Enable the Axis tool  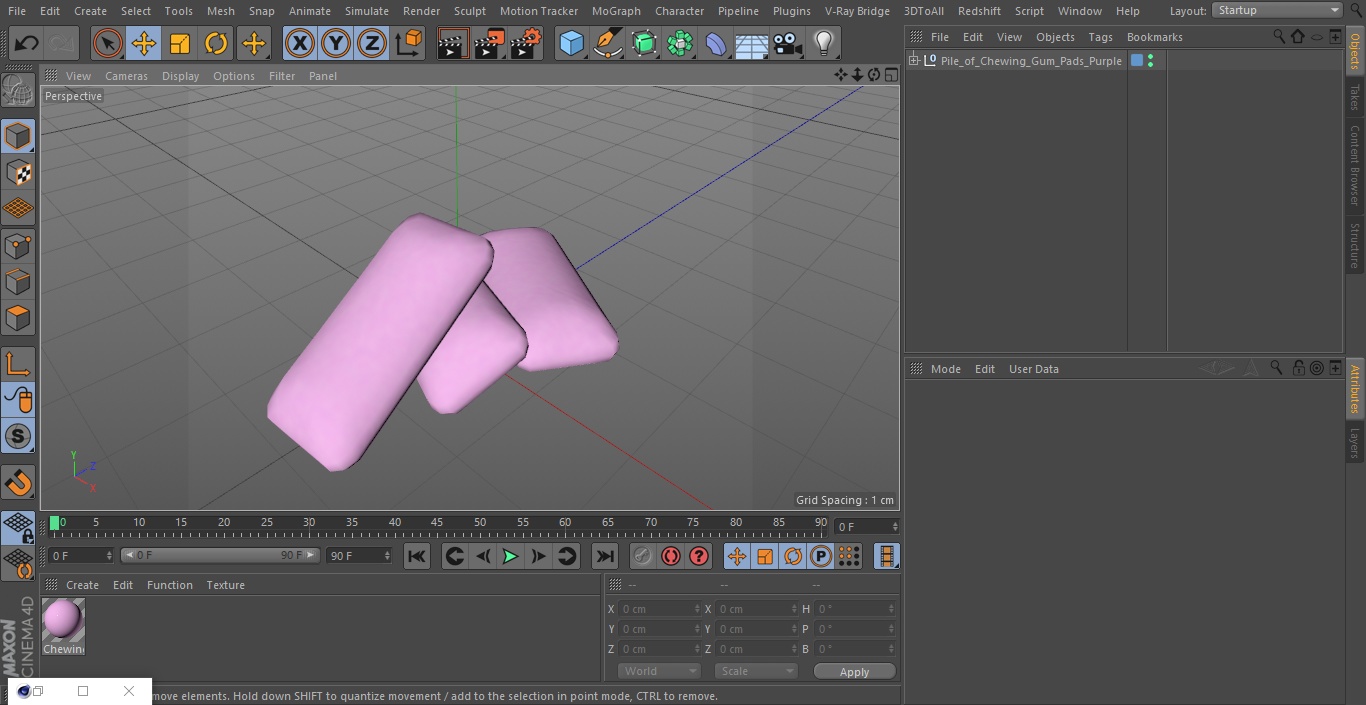pyautogui.click(x=18, y=364)
